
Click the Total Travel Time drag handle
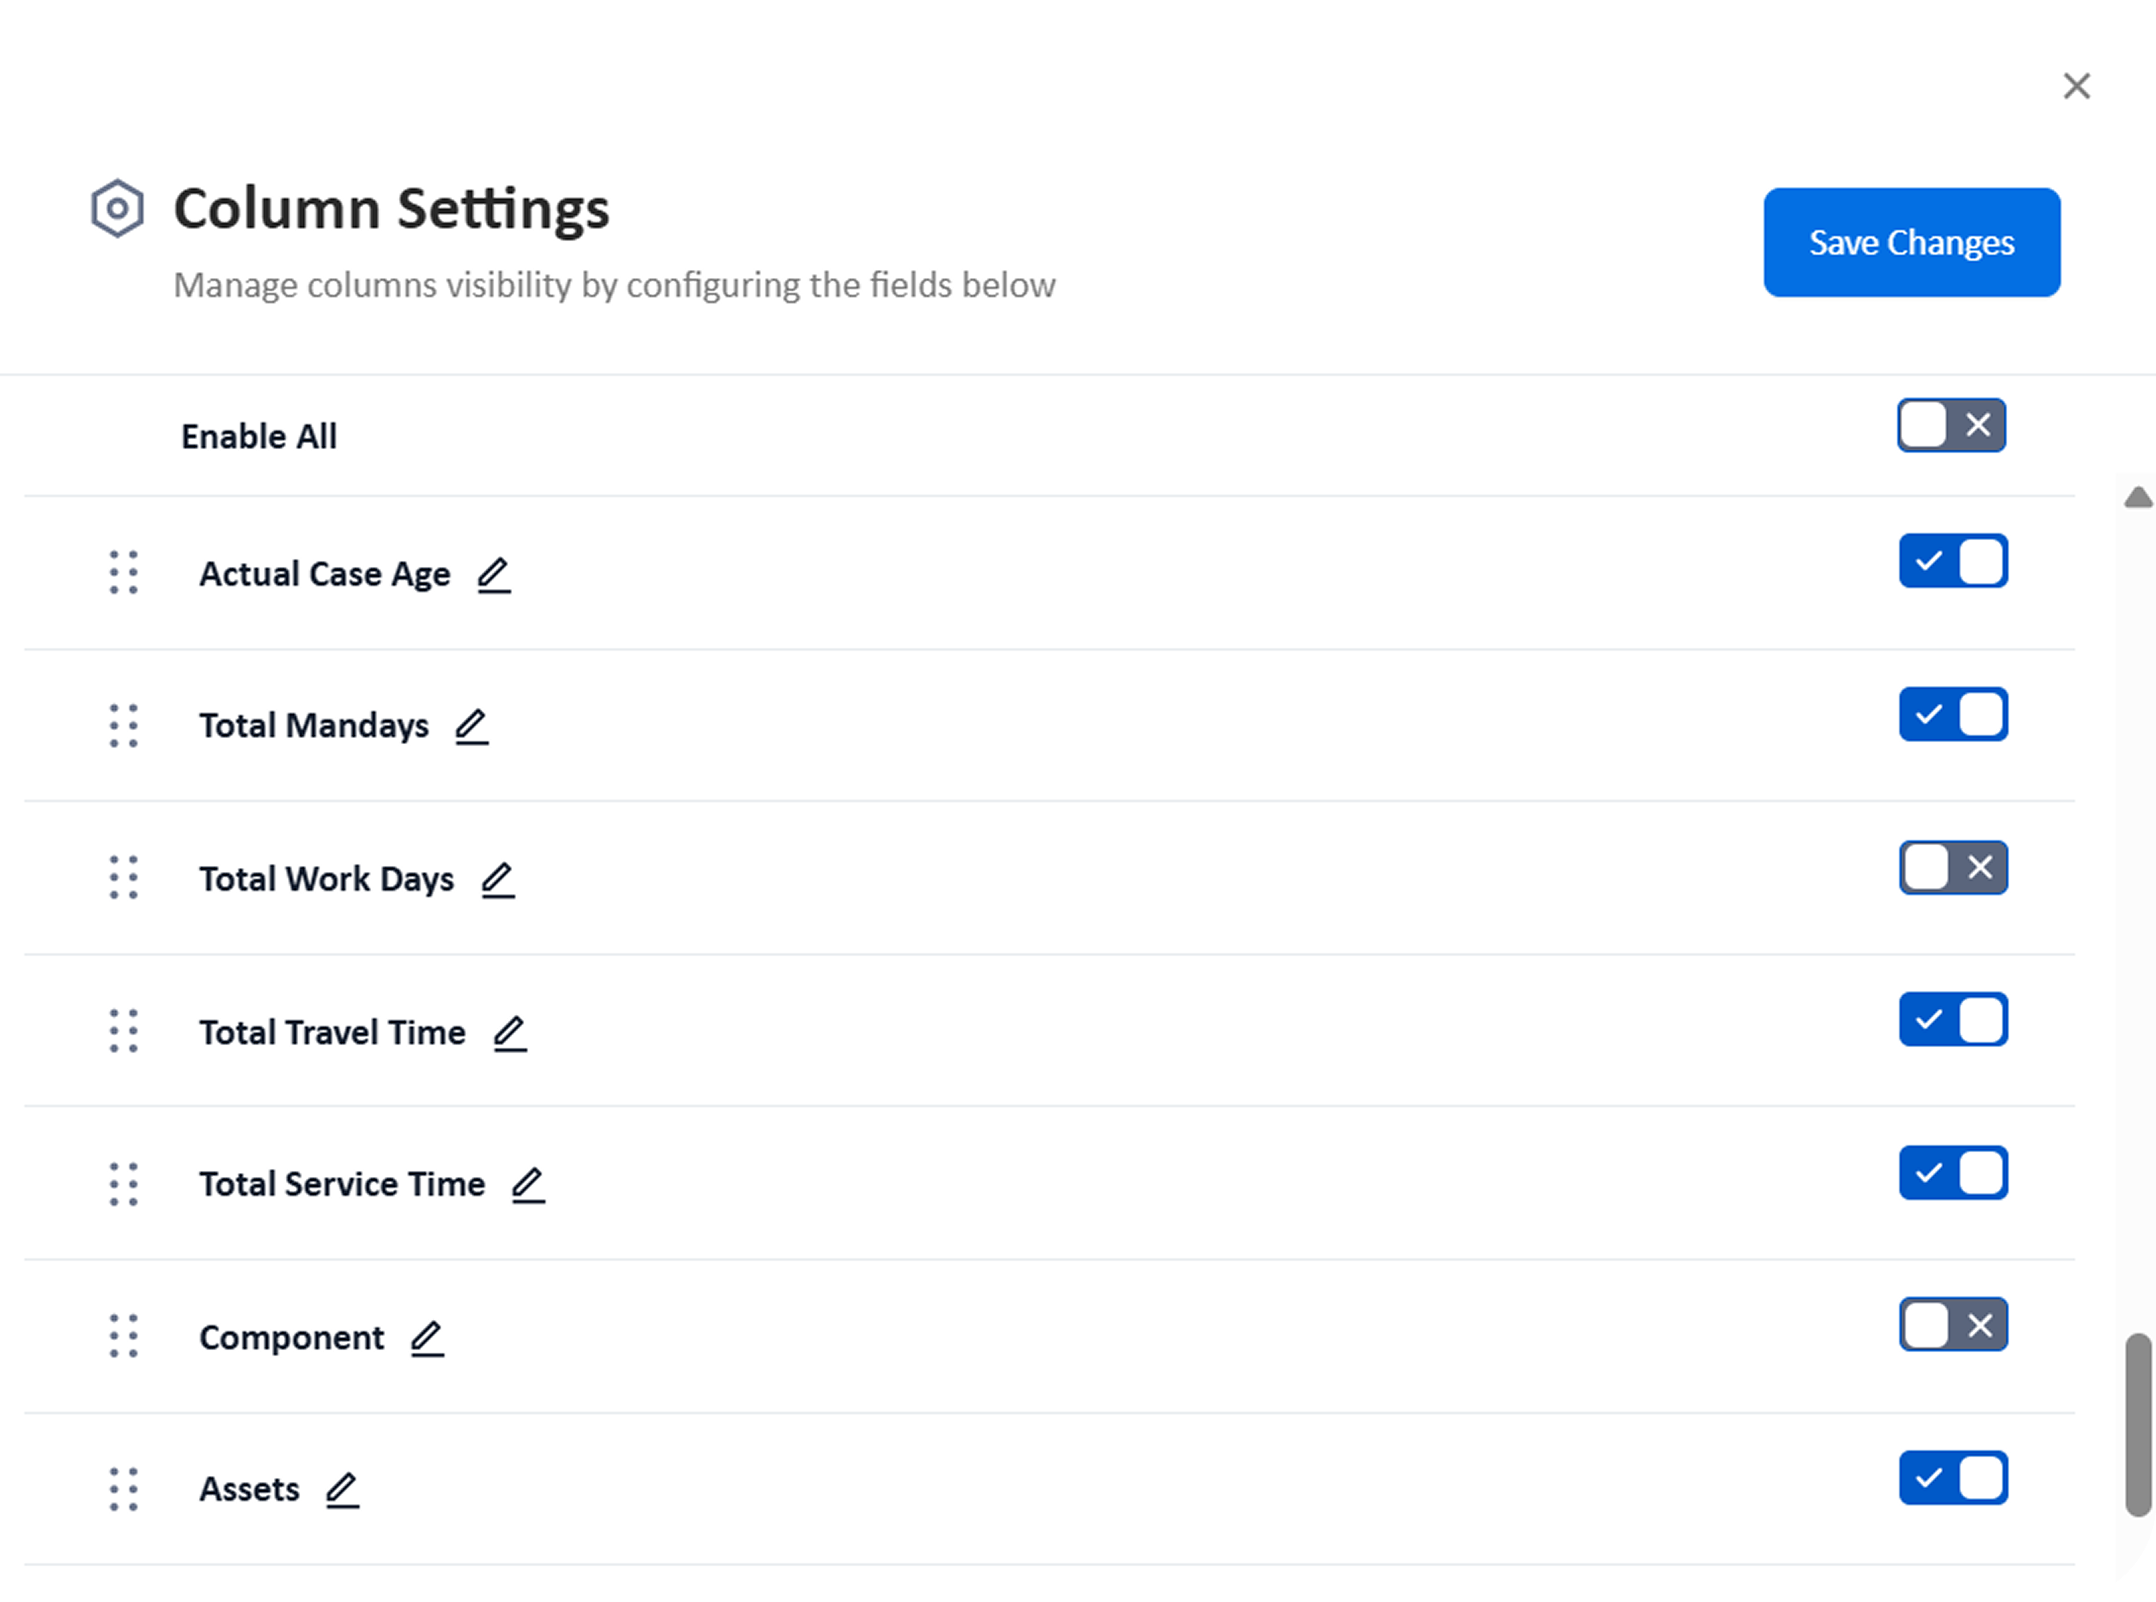tap(124, 1031)
